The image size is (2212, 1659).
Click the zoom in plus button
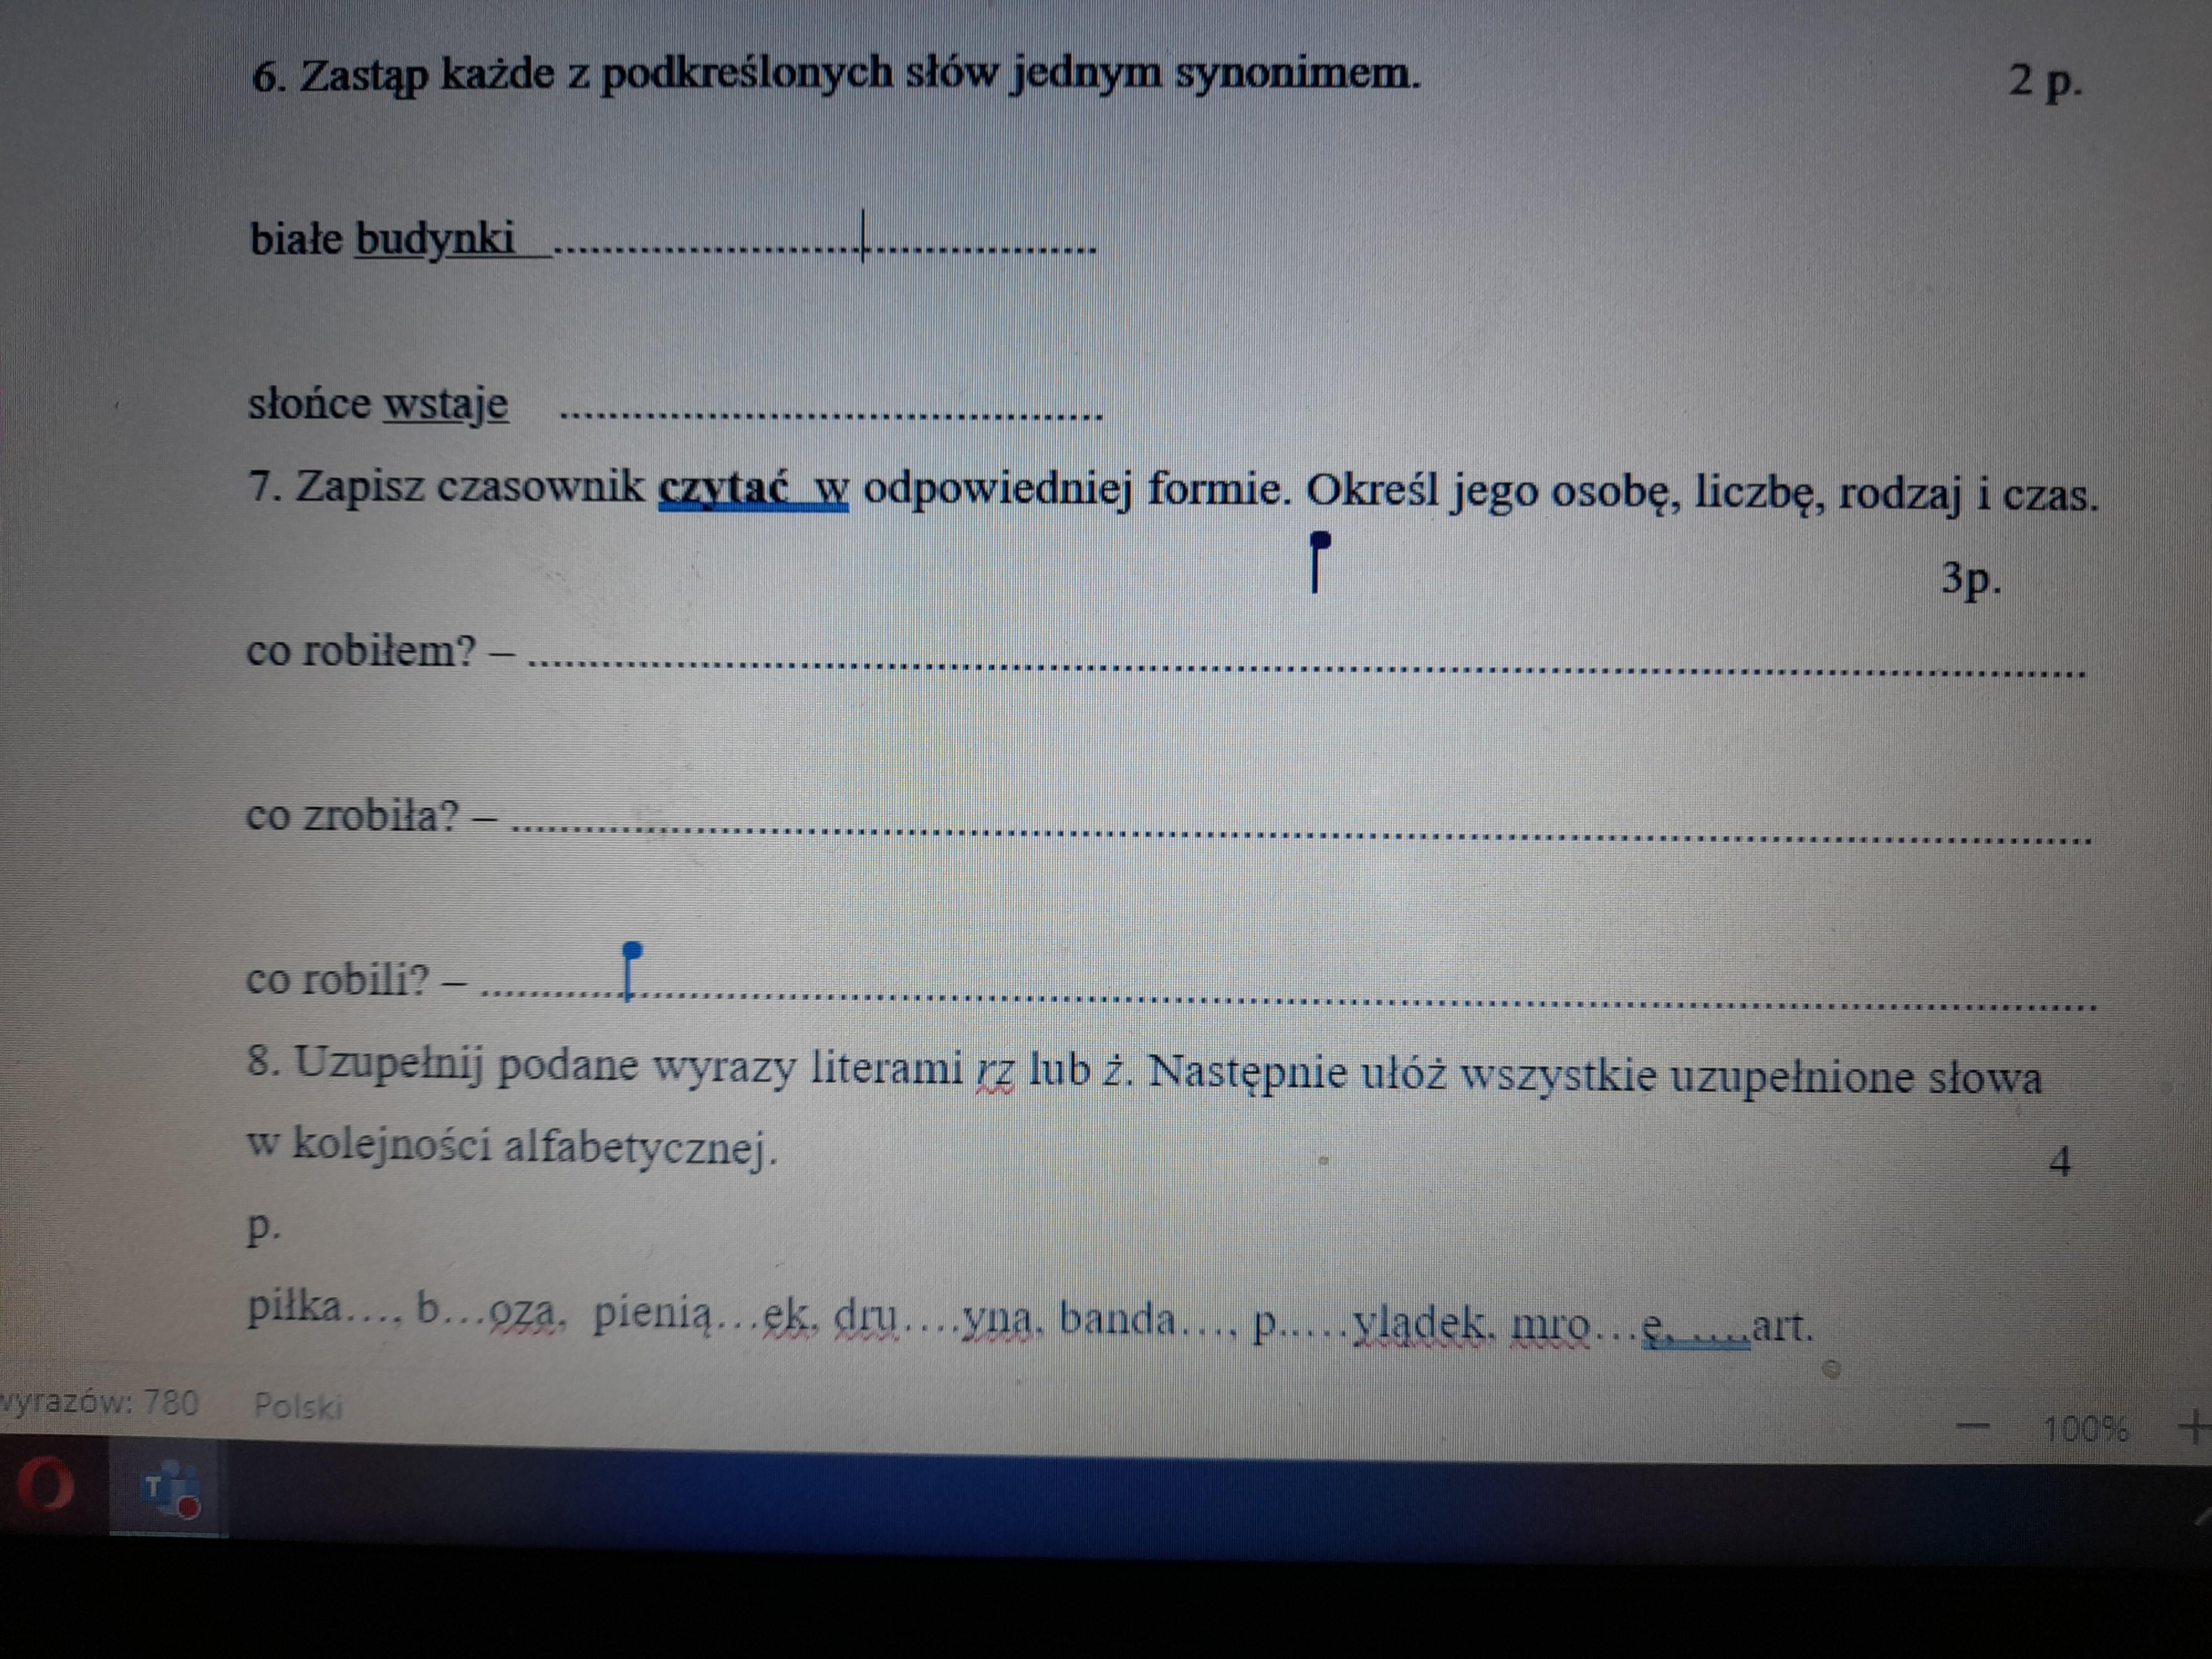point(2196,1426)
